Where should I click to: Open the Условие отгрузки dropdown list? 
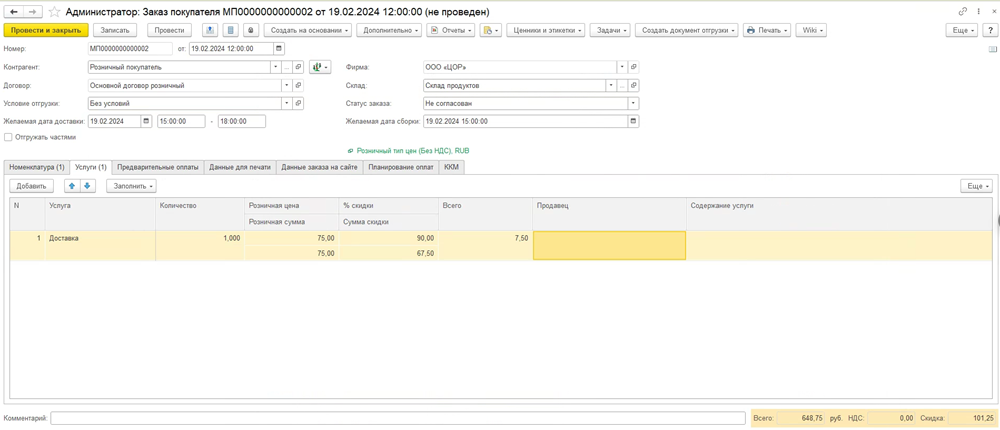[x=286, y=103]
